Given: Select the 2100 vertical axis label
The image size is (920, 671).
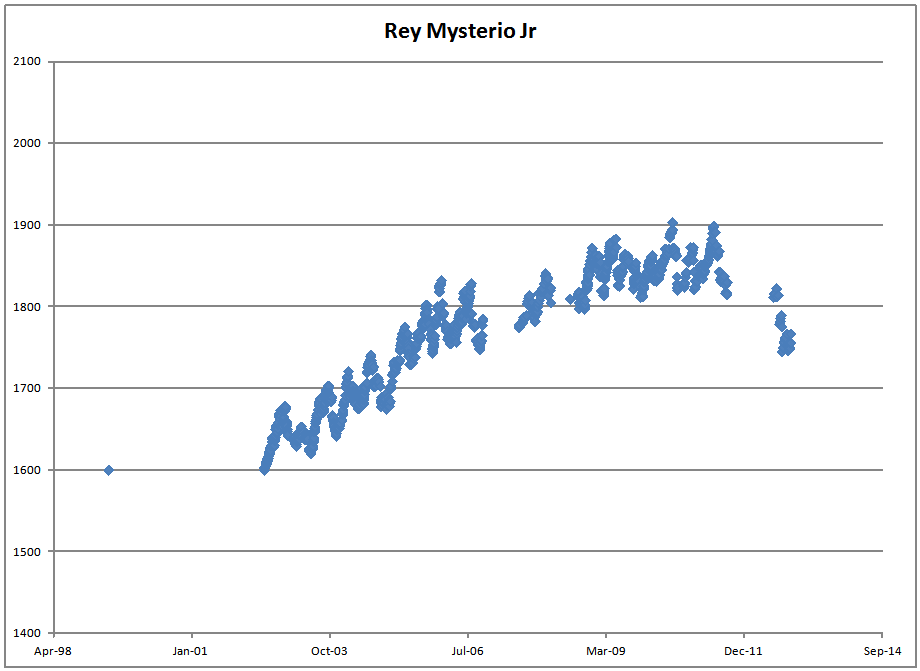Looking at the screenshot, I should pos(27,62).
